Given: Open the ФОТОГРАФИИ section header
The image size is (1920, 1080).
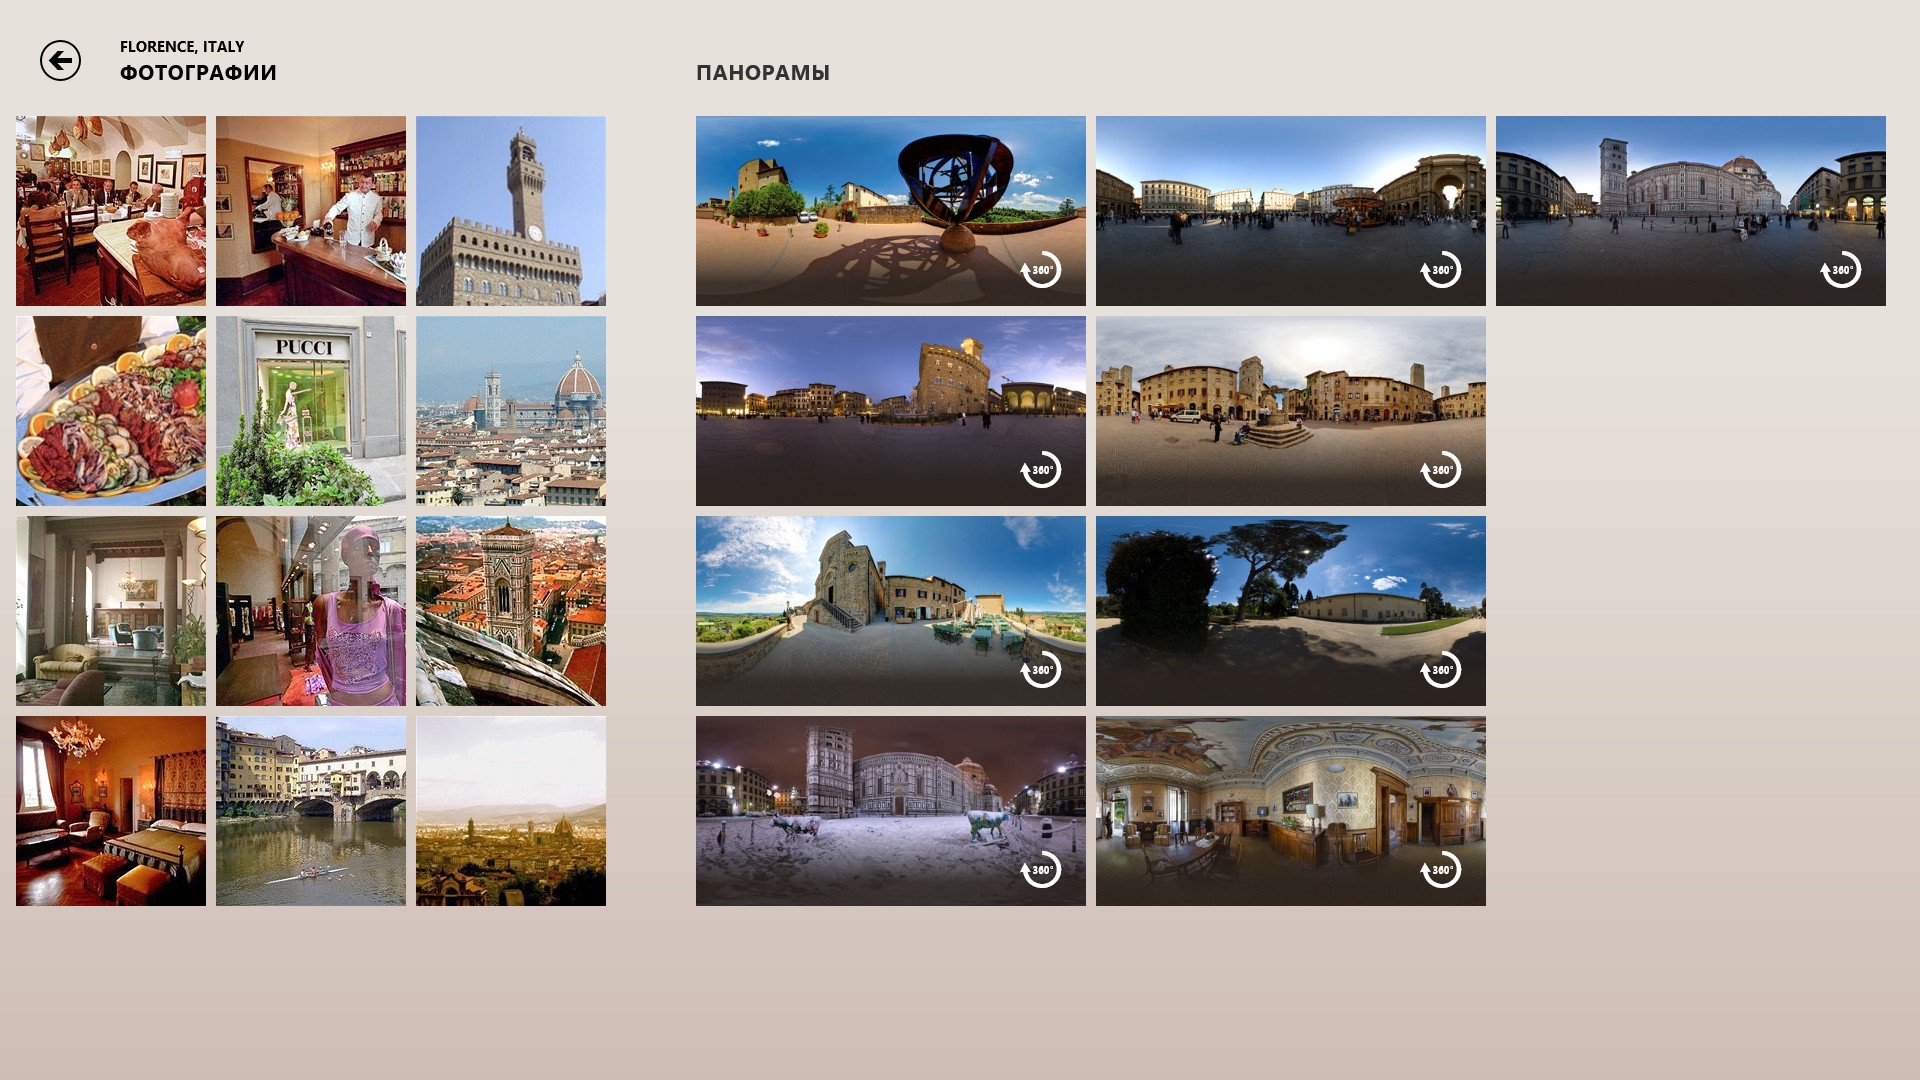Looking at the screenshot, I should click(198, 73).
